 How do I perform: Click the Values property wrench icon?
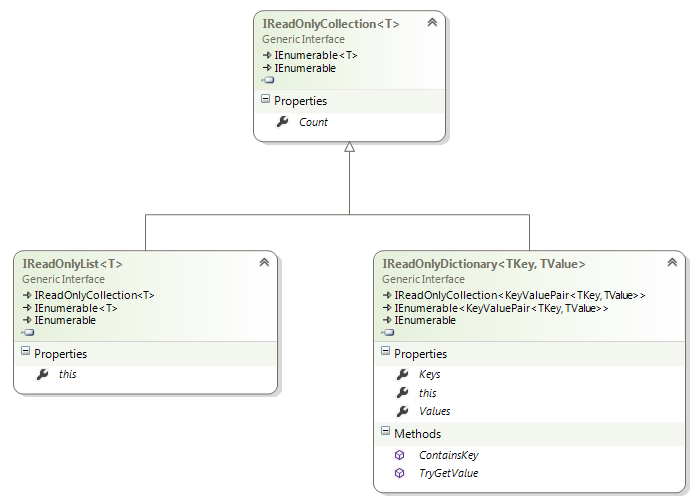[403, 411]
